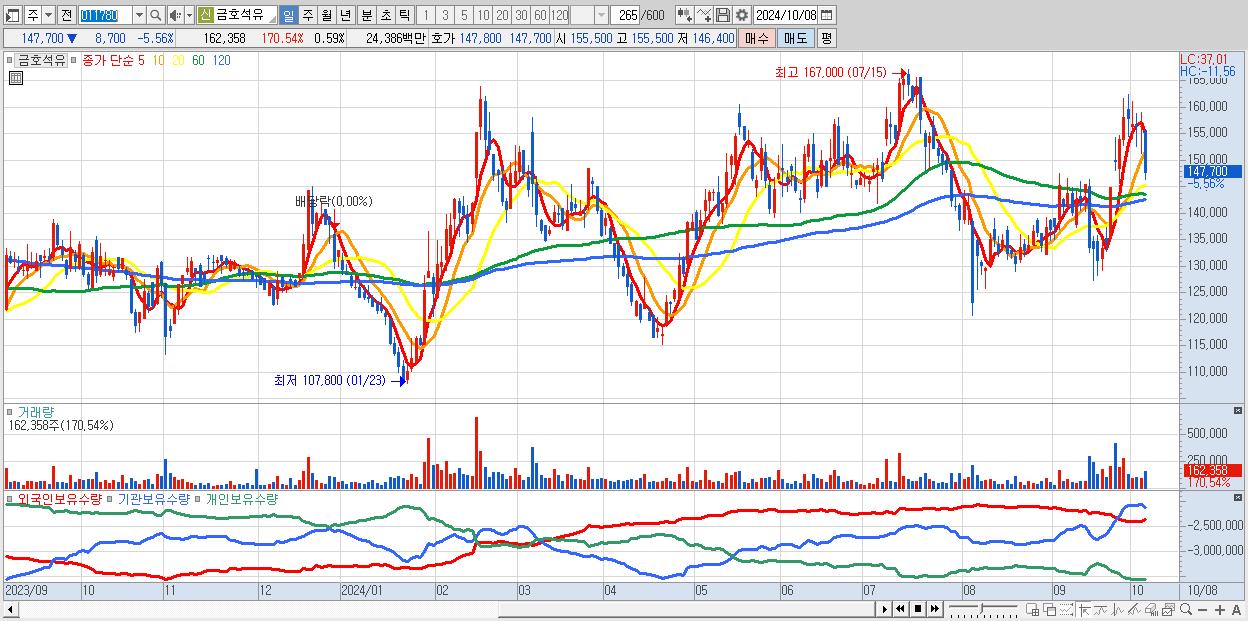Click the diagonal line chart tool icon
Screen dimensions: 1248x621
1134,609
